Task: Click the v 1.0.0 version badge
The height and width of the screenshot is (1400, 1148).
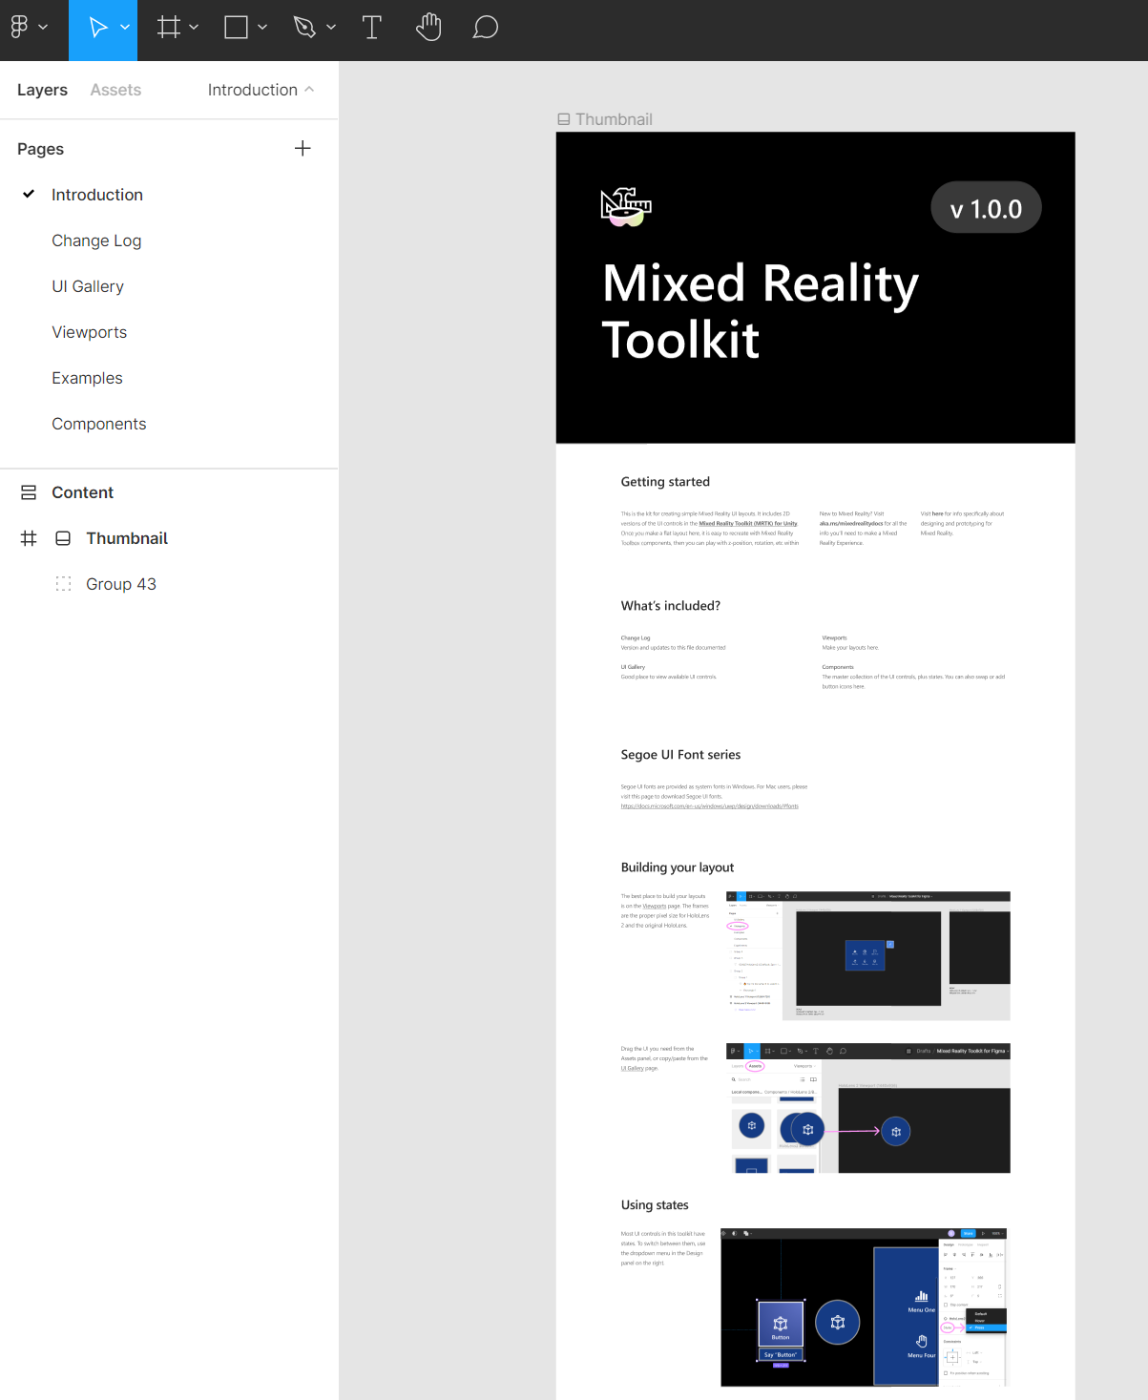Action: pos(986,208)
